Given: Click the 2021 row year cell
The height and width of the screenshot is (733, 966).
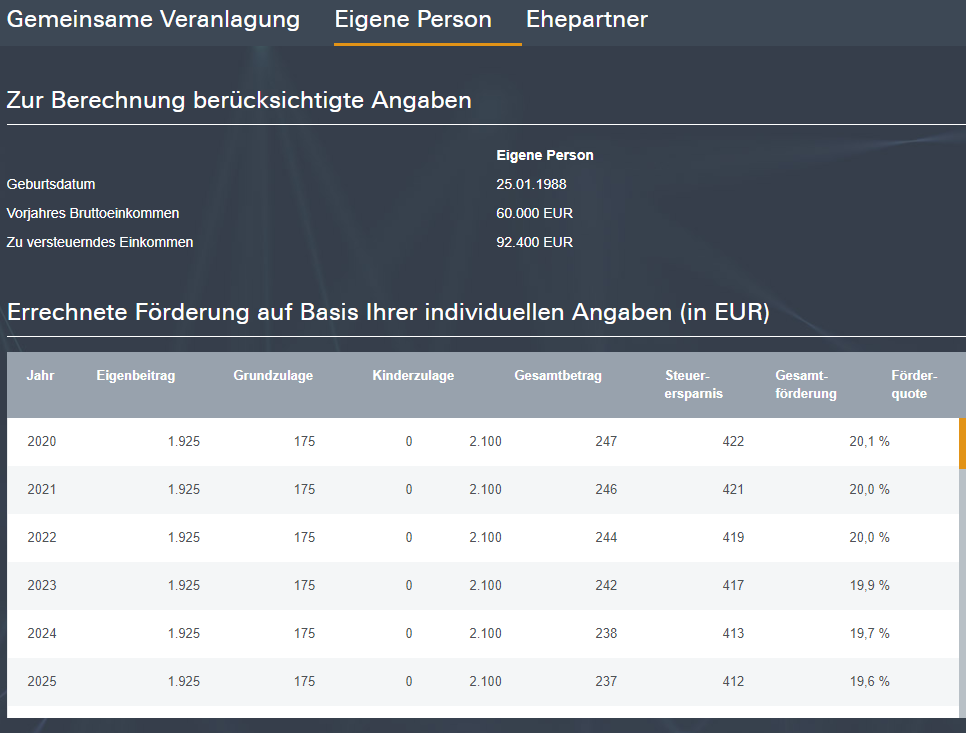Looking at the screenshot, I should (42, 489).
